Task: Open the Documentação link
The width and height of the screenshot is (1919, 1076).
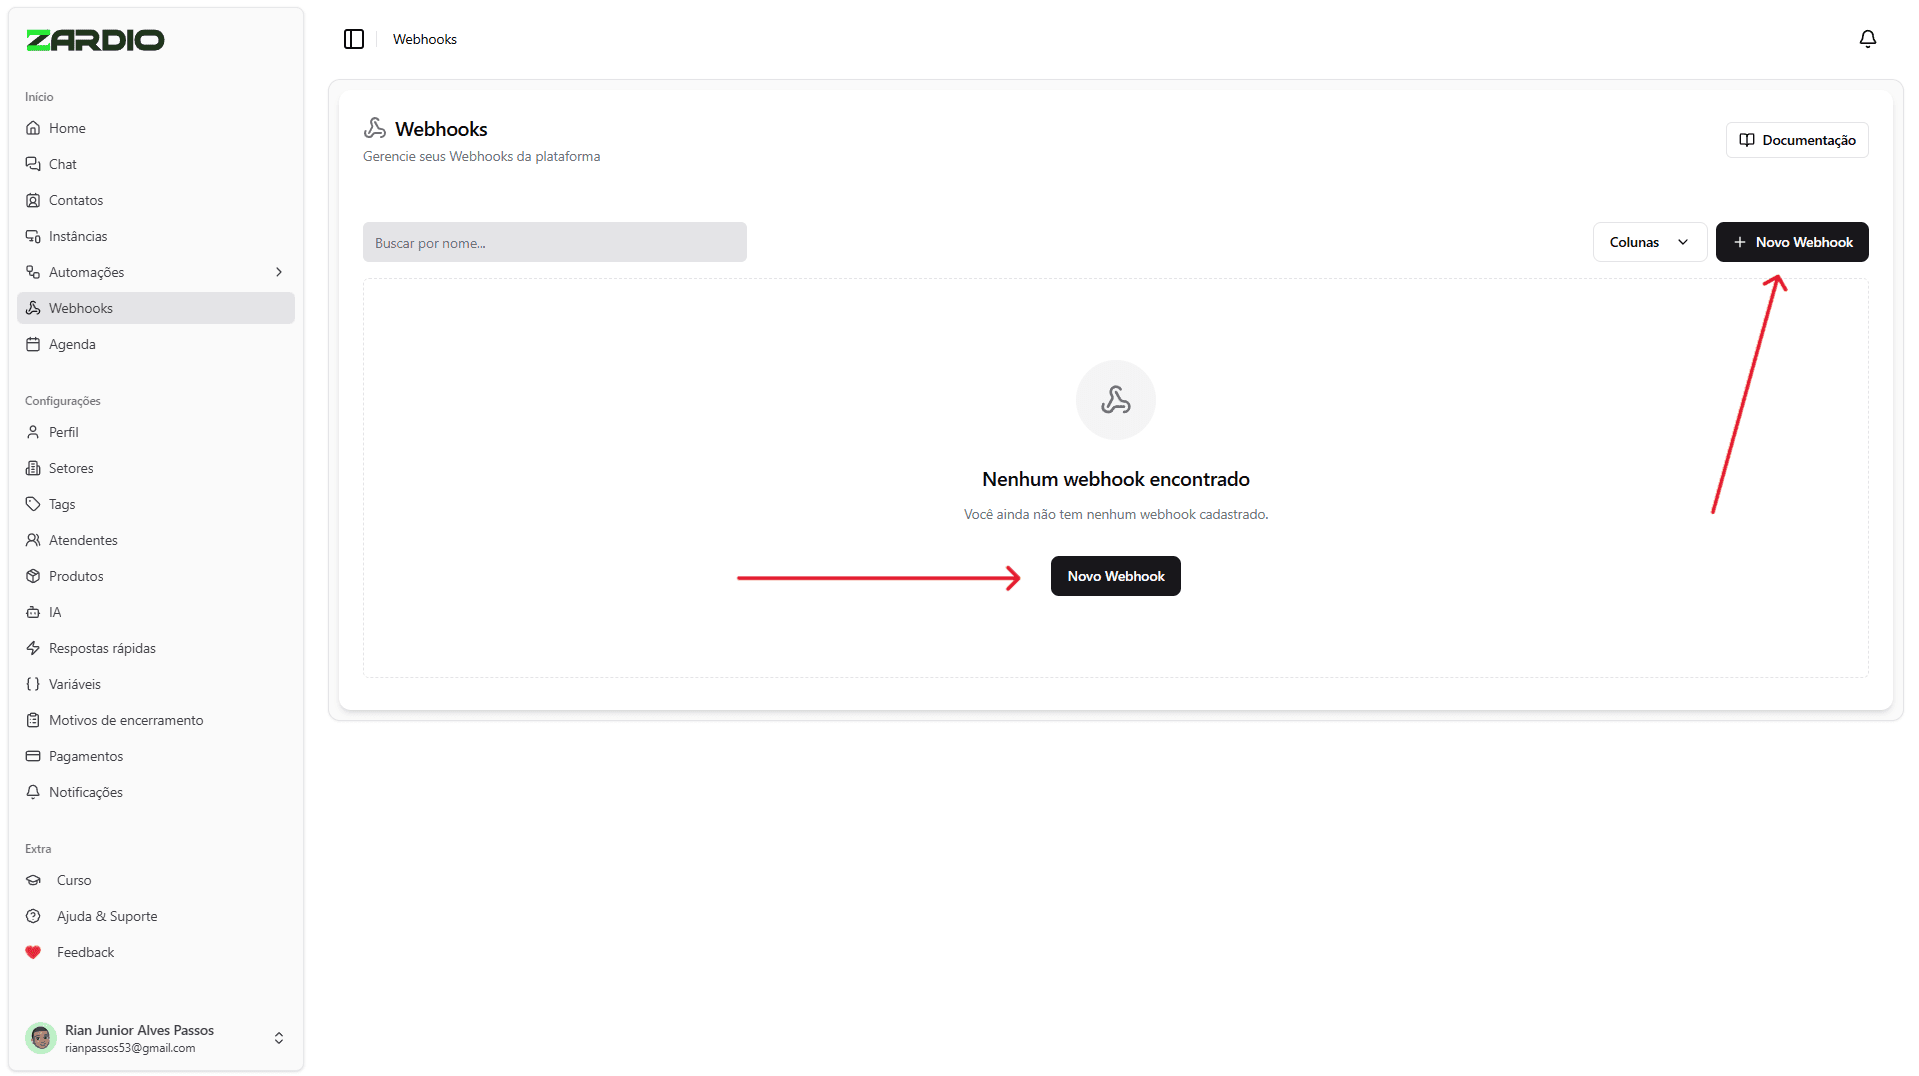Action: (1796, 139)
